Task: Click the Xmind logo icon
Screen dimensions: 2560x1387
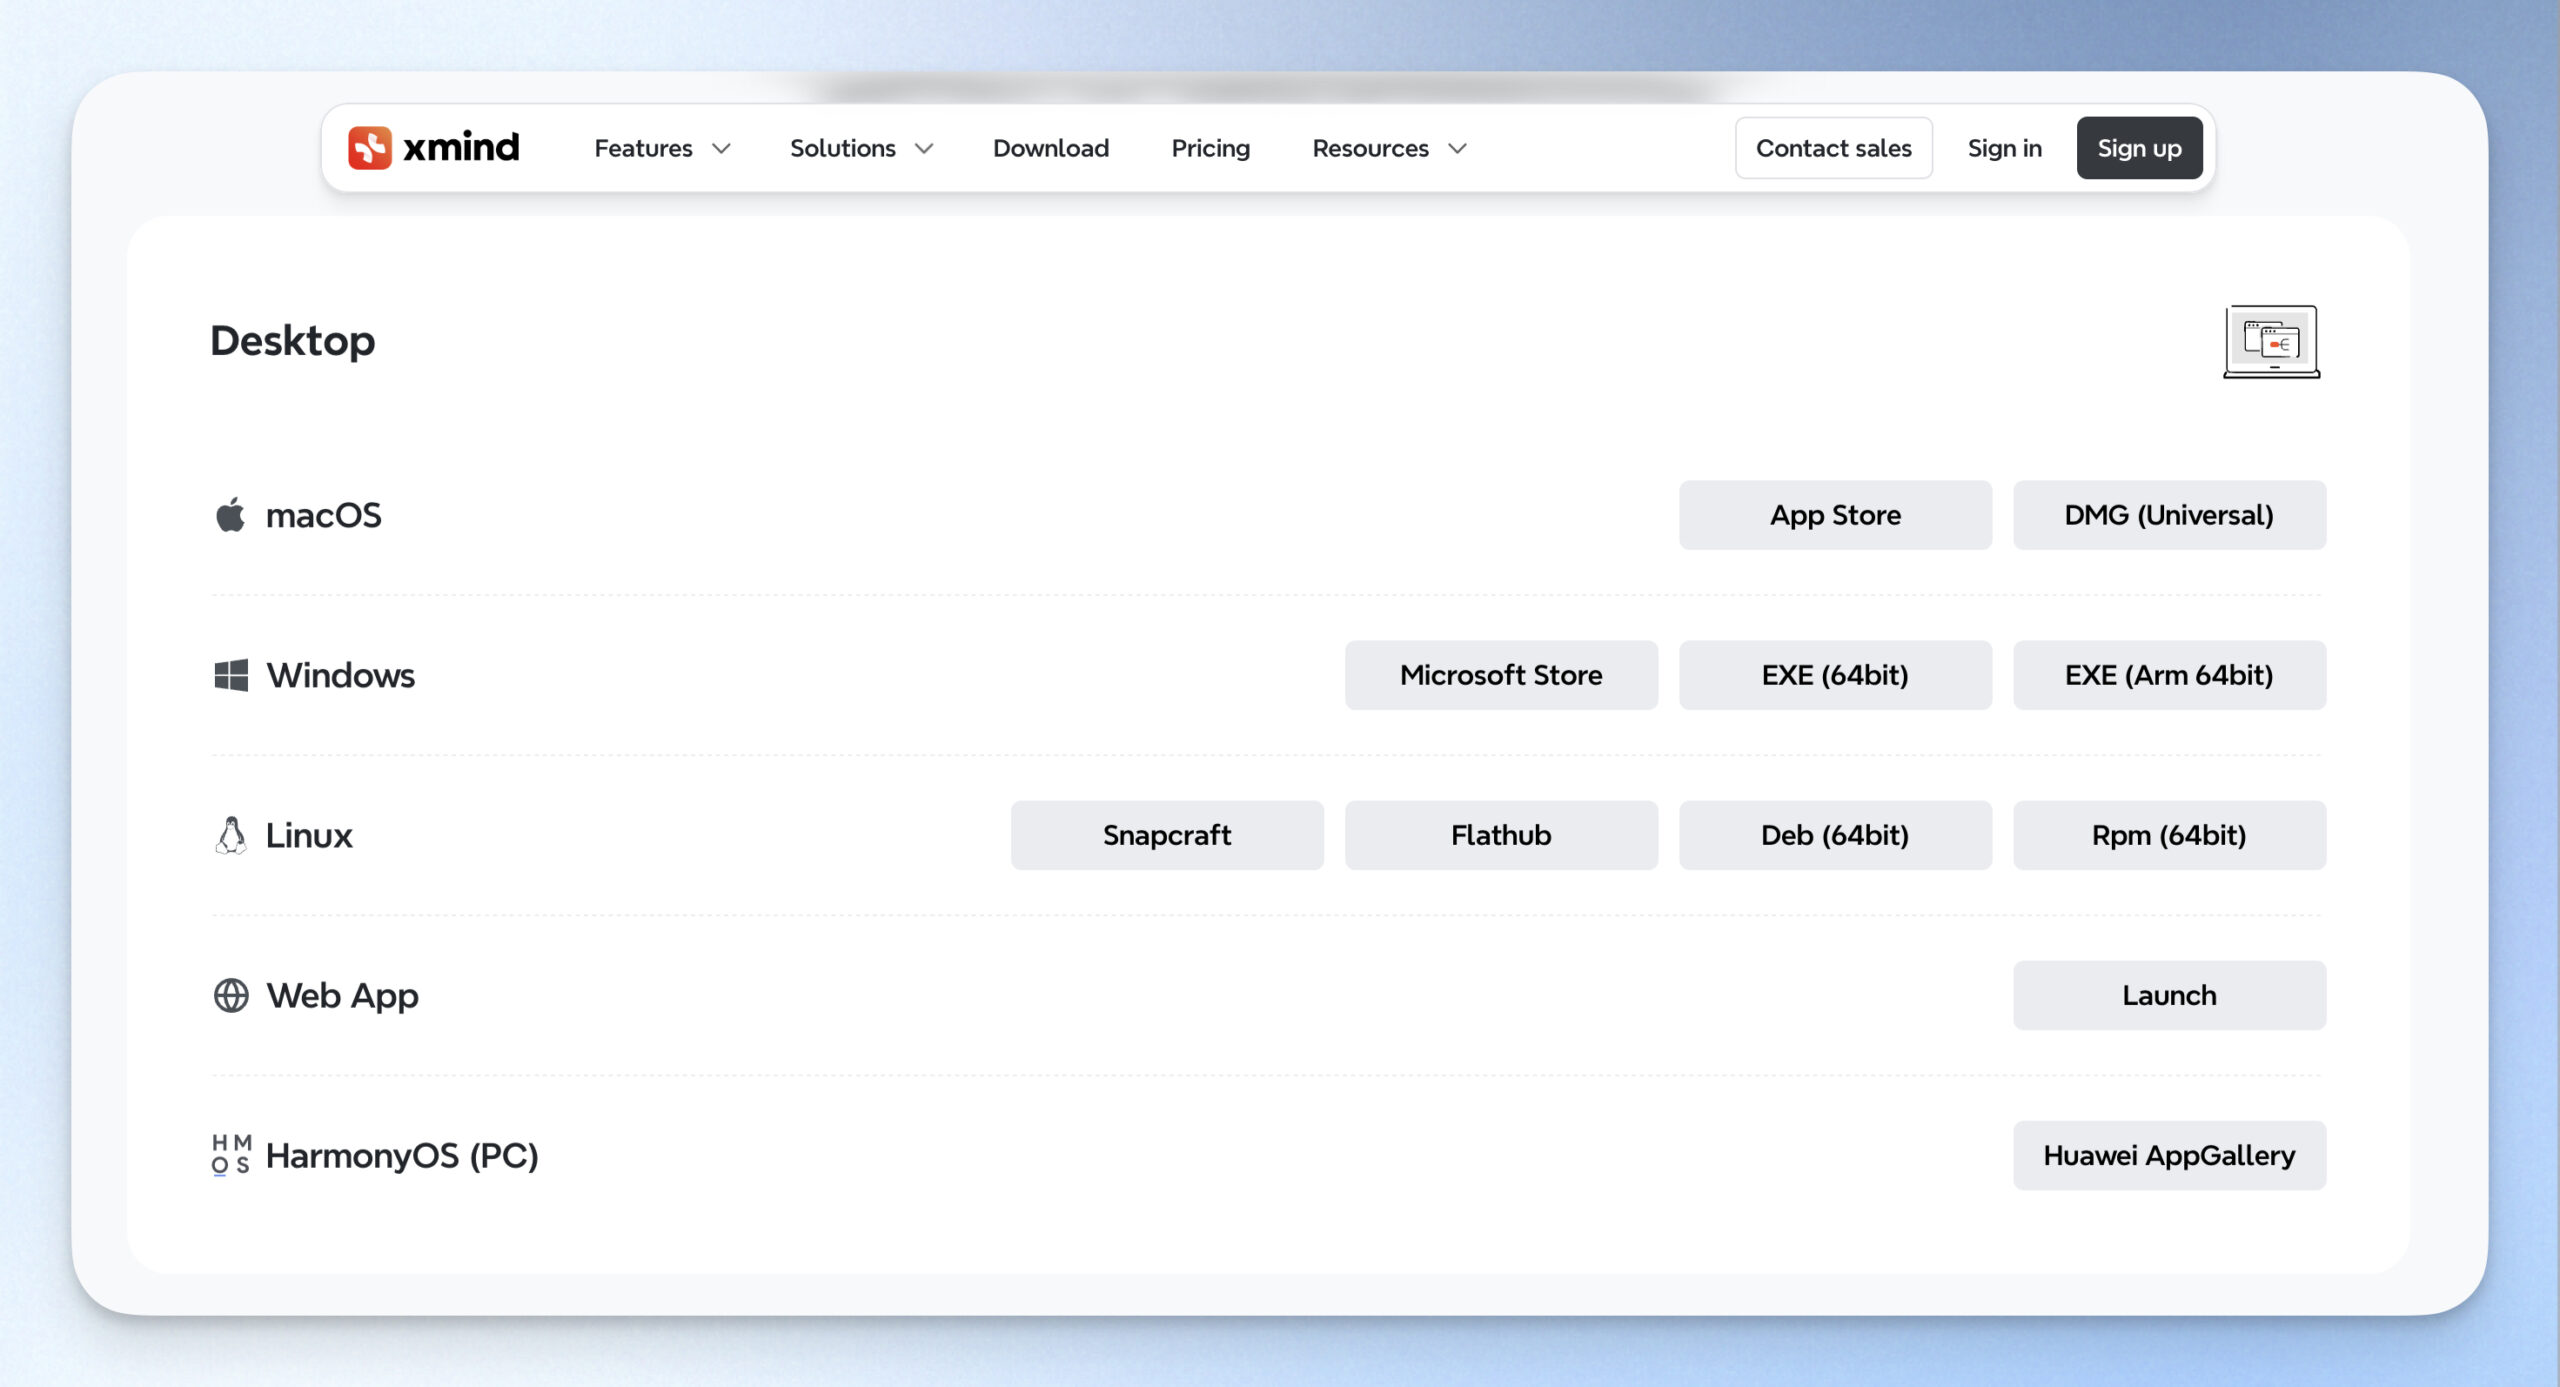Action: pyautogui.click(x=369, y=148)
